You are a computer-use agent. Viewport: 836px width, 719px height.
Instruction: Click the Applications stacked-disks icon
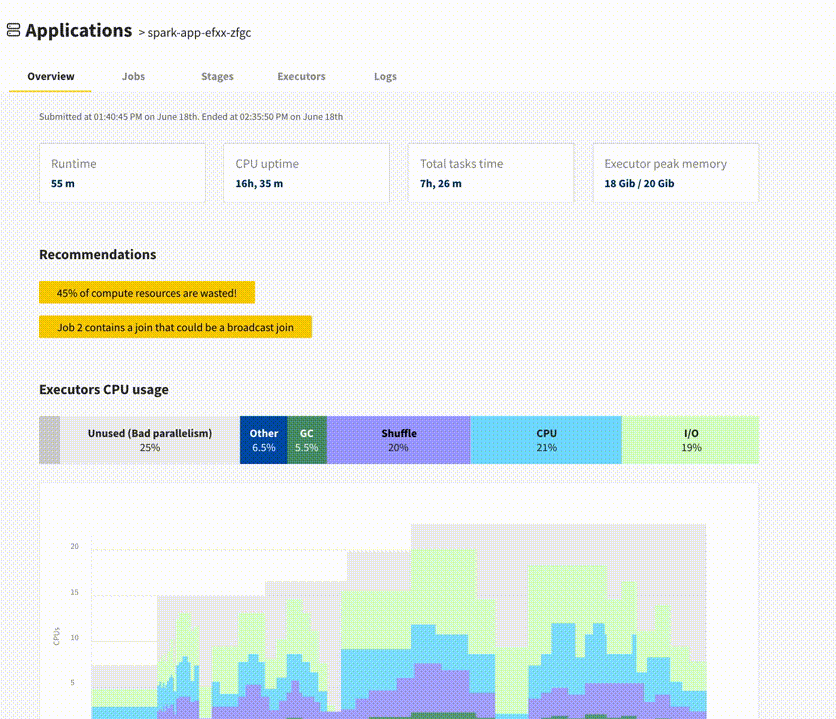click(x=12, y=30)
